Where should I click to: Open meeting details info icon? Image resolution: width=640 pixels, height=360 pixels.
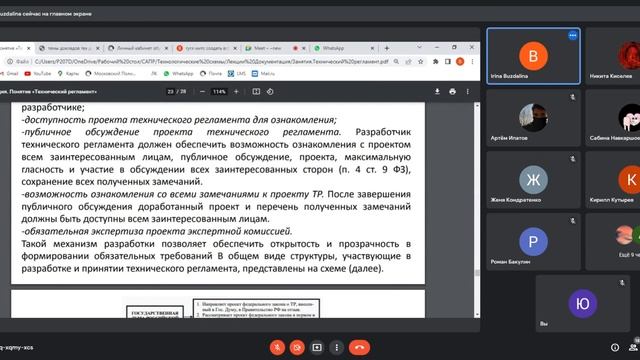point(615,347)
